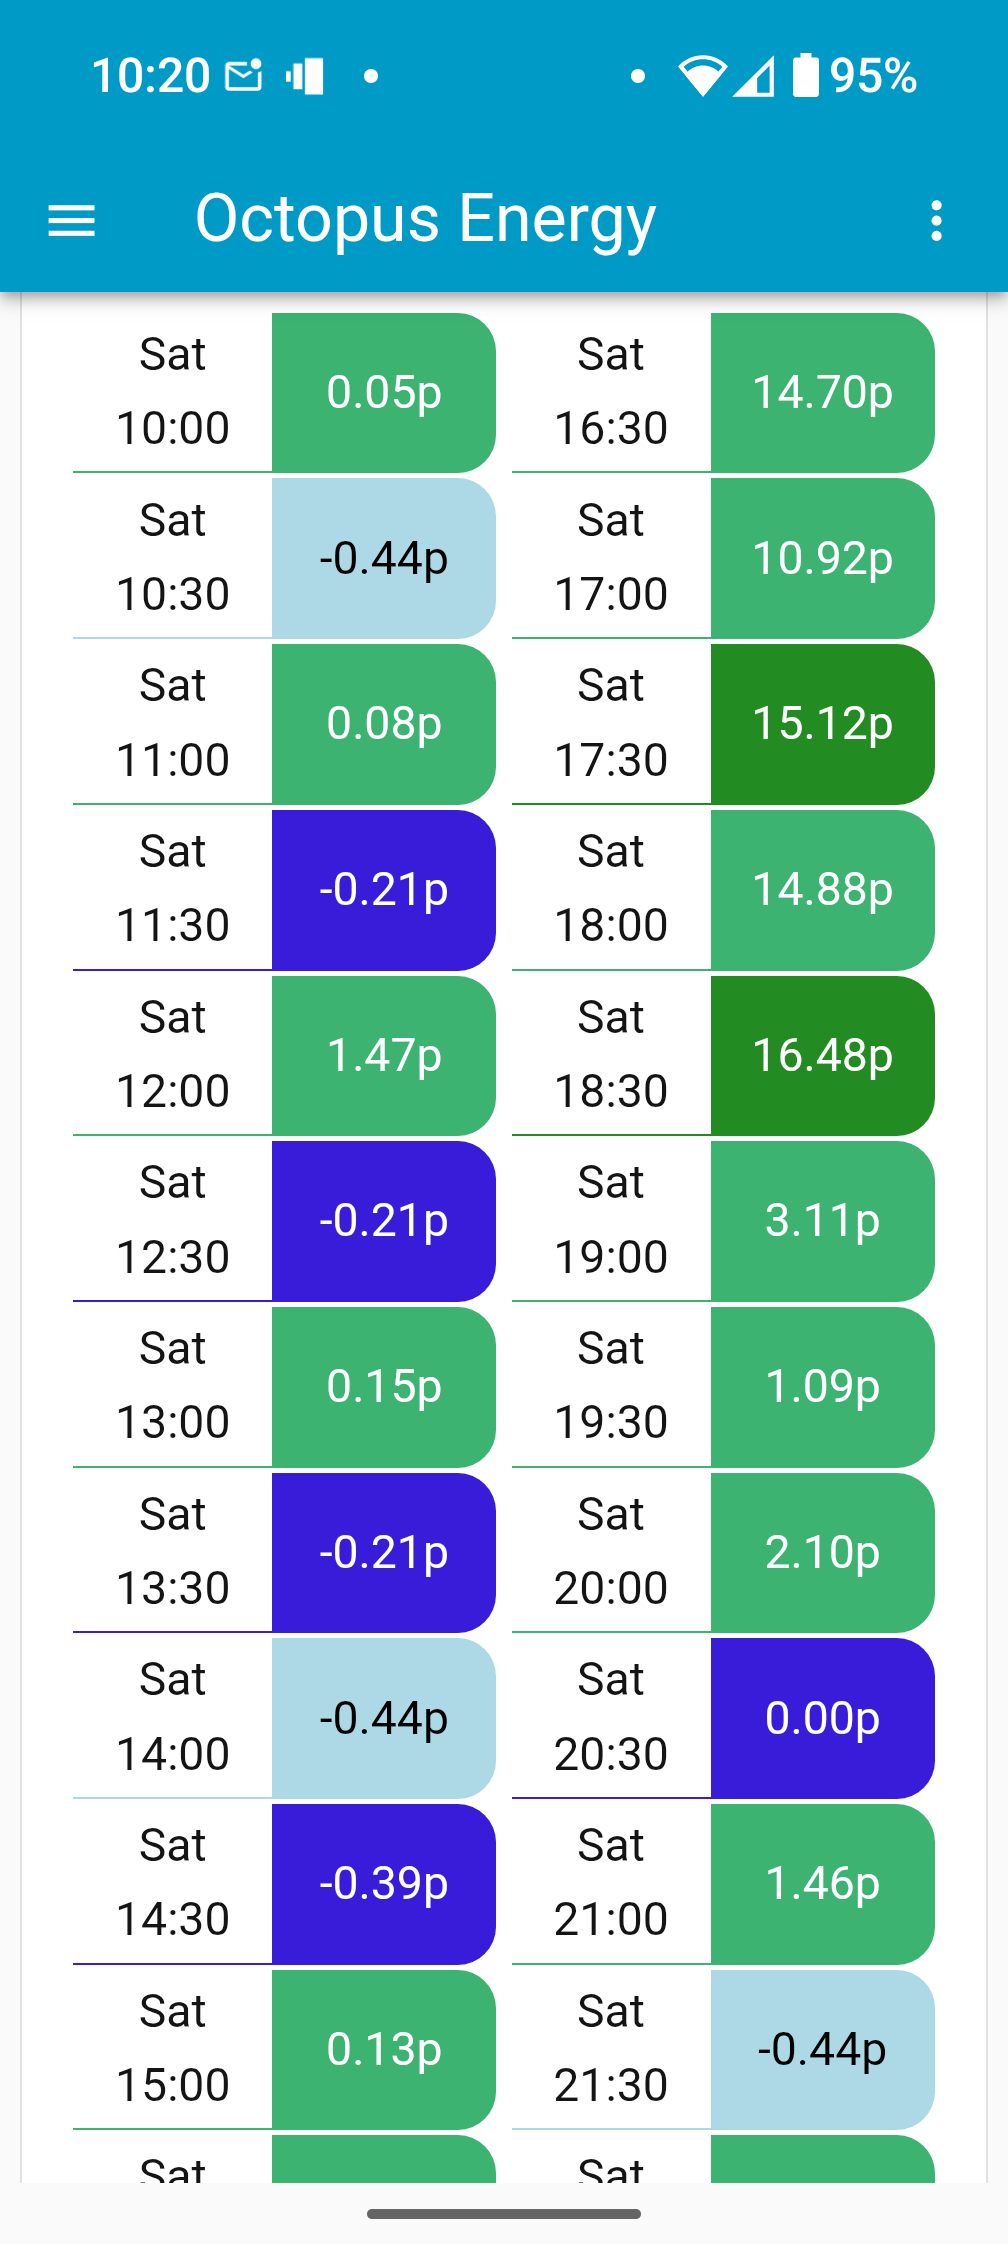
Task: Tap the mail notification icon in status bar
Action: [x=243, y=76]
